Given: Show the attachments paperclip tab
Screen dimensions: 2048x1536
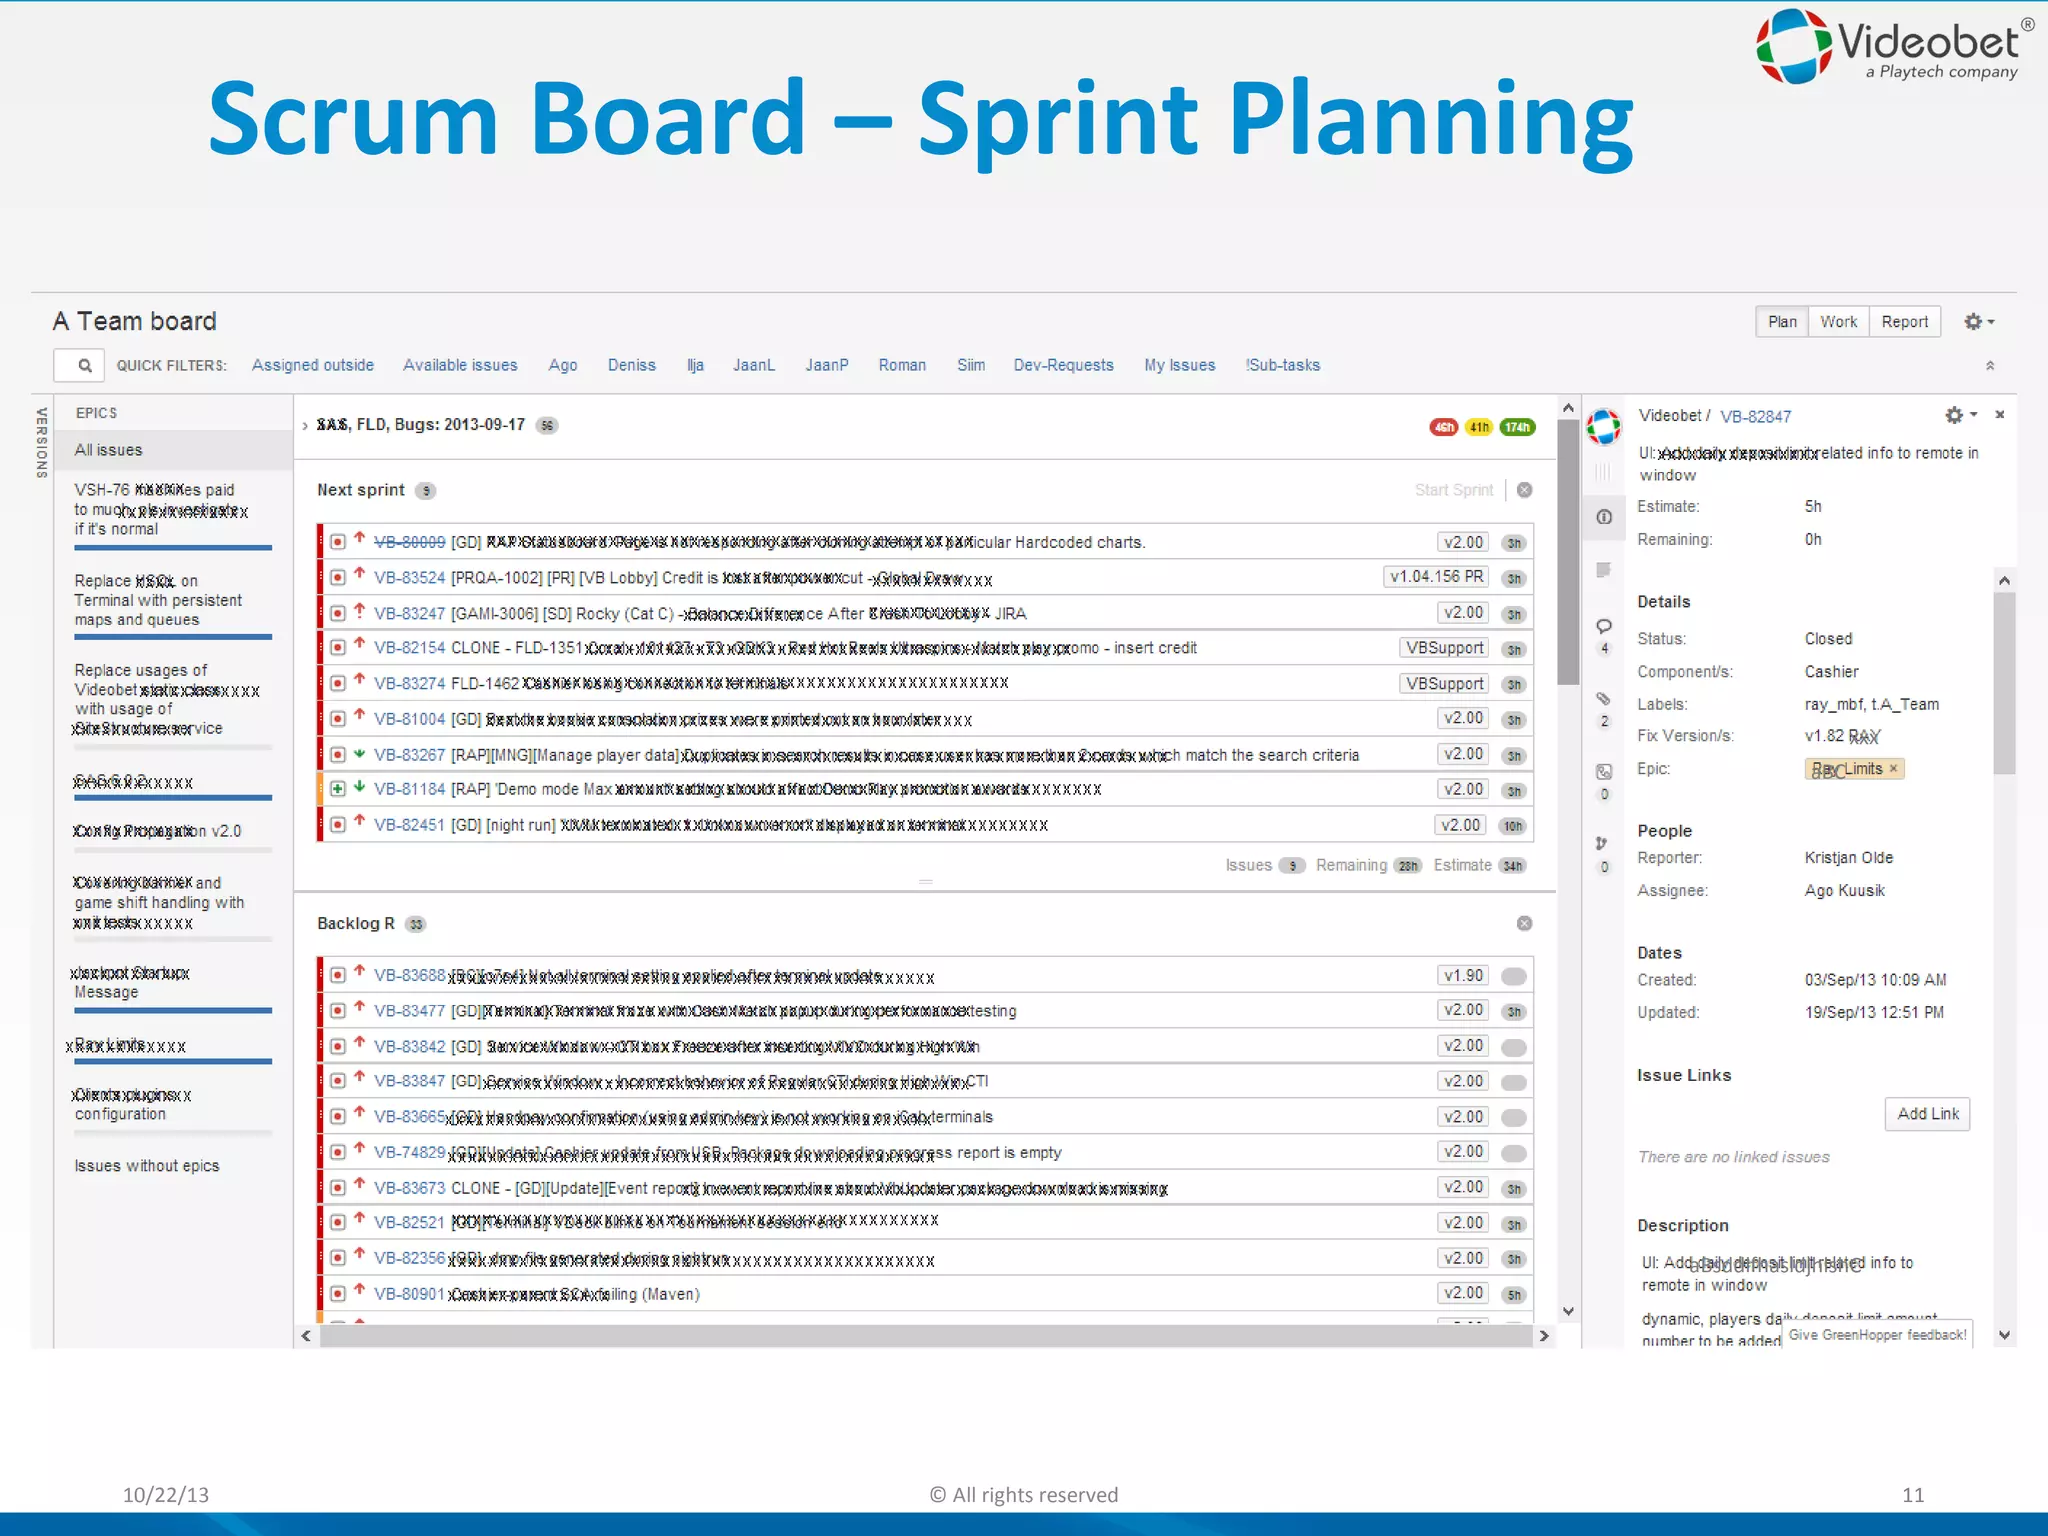Looking at the screenshot, I should 1604,698.
